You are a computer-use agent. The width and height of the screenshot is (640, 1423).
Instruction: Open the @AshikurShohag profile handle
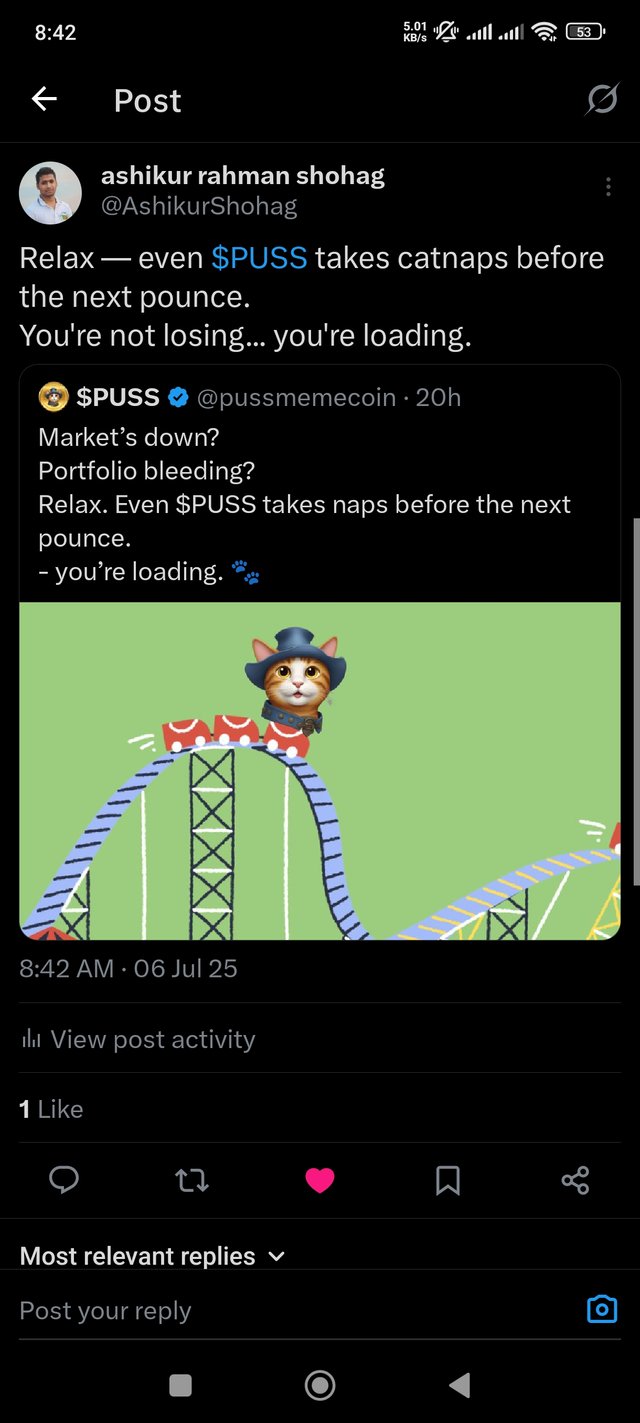(x=199, y=207)
